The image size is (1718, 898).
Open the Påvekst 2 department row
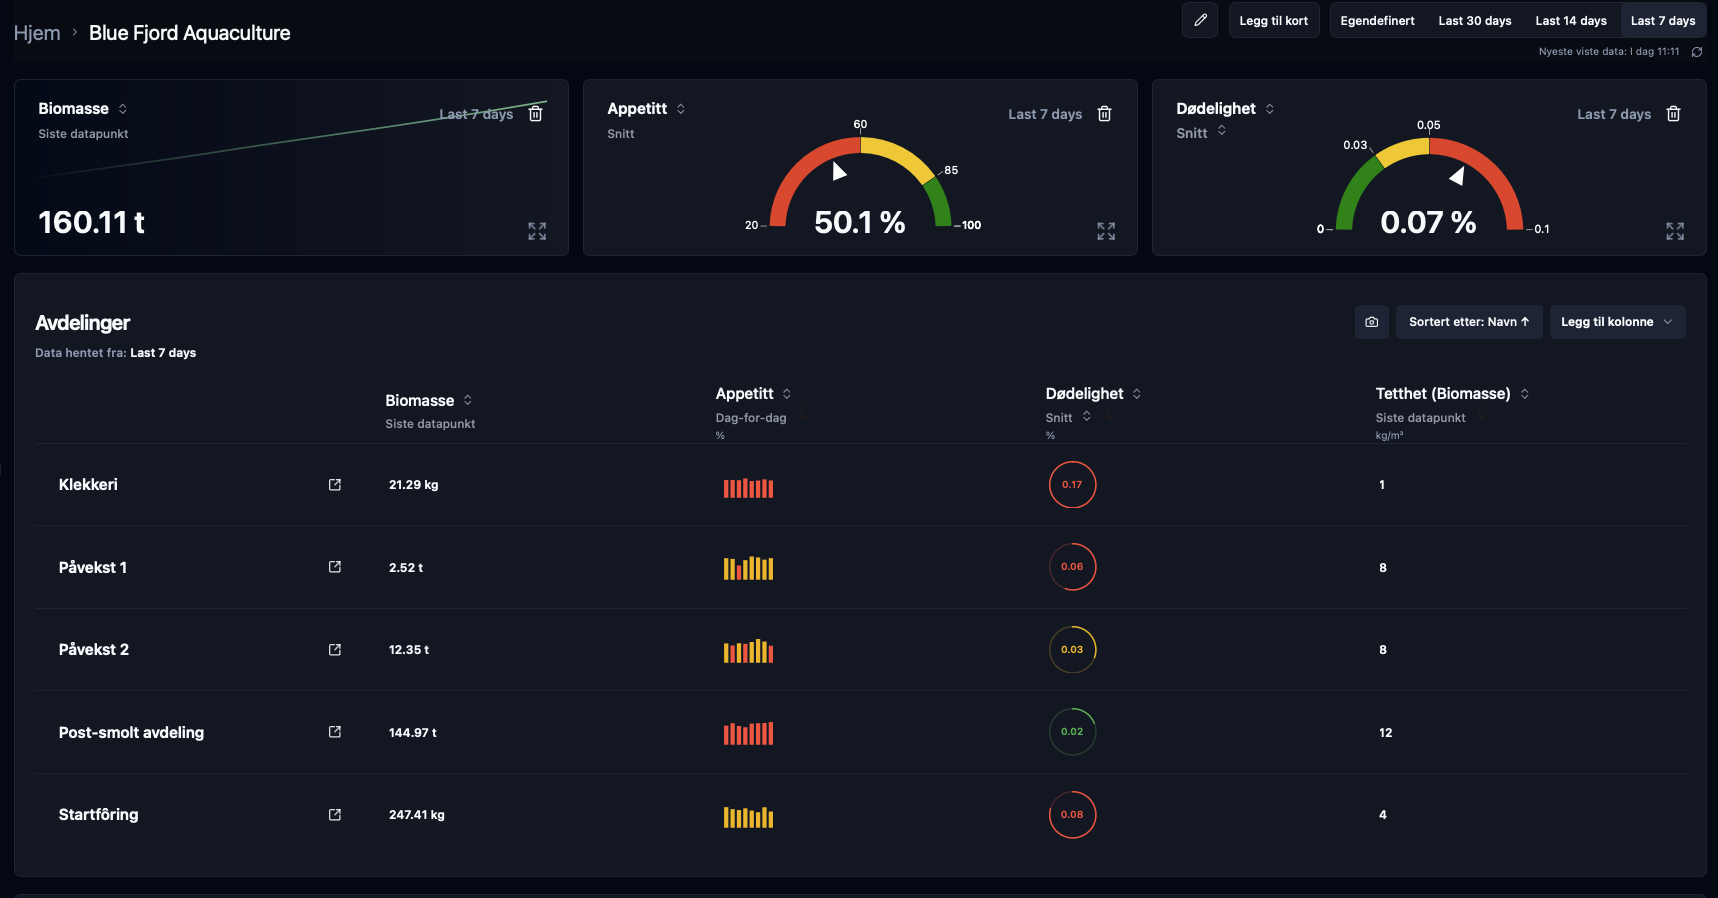coord(94,650)
